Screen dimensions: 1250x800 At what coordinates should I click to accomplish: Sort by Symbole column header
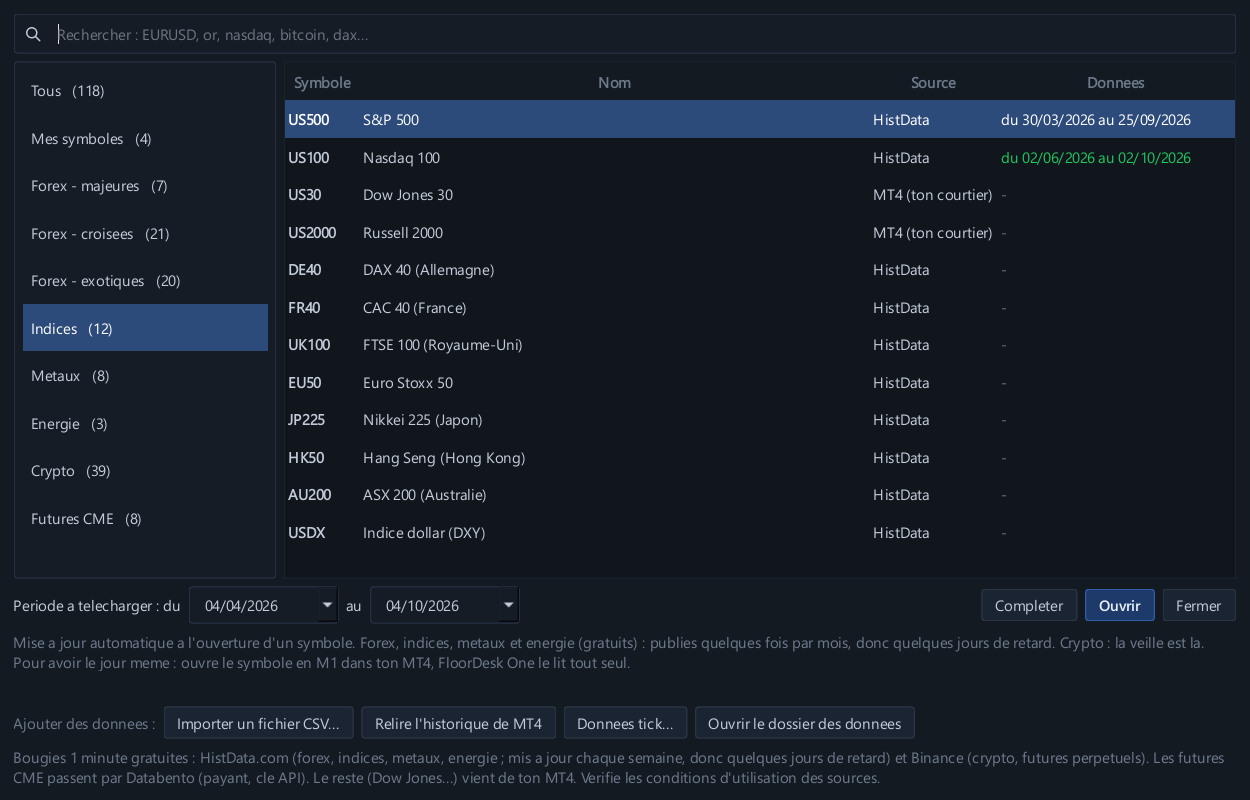pyautogui.click(x=322, y=83)
